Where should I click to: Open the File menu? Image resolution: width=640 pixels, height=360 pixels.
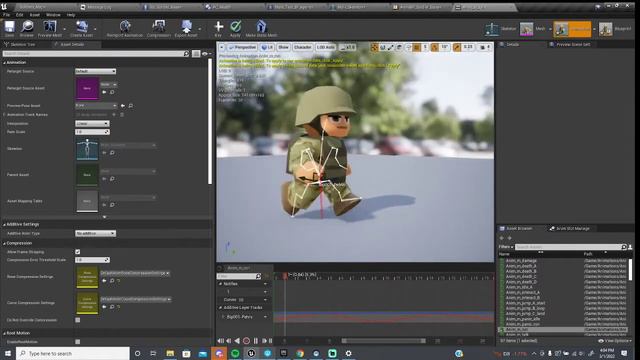point(7,15)
